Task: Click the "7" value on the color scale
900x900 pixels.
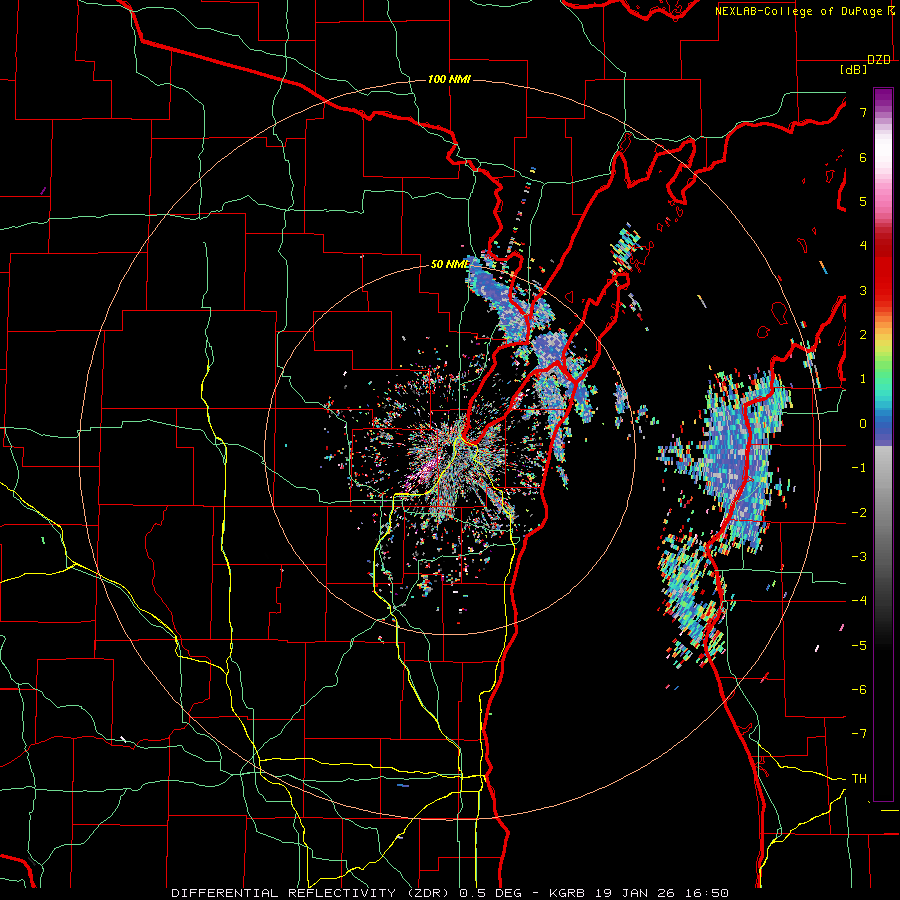Action: click(863, 112)
